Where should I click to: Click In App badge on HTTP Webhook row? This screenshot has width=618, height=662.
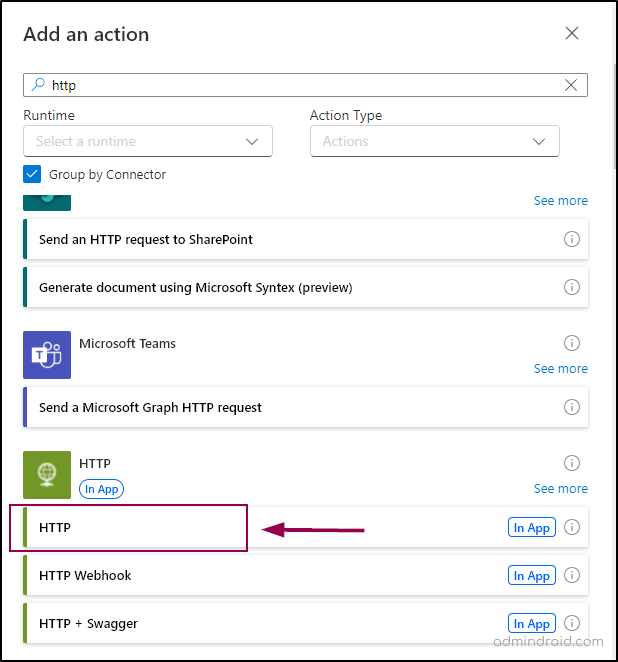point(531,575)
